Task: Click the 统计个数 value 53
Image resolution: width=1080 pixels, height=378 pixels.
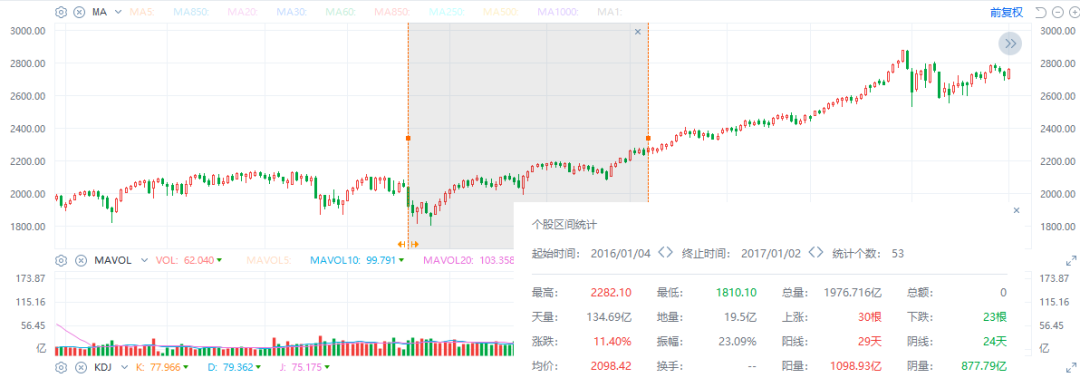Action: pyautogui.click(x=897, y=253)
